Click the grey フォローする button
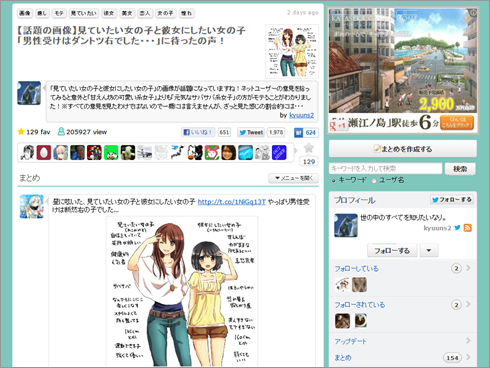 pyautogui.click(x=392, y=251)
